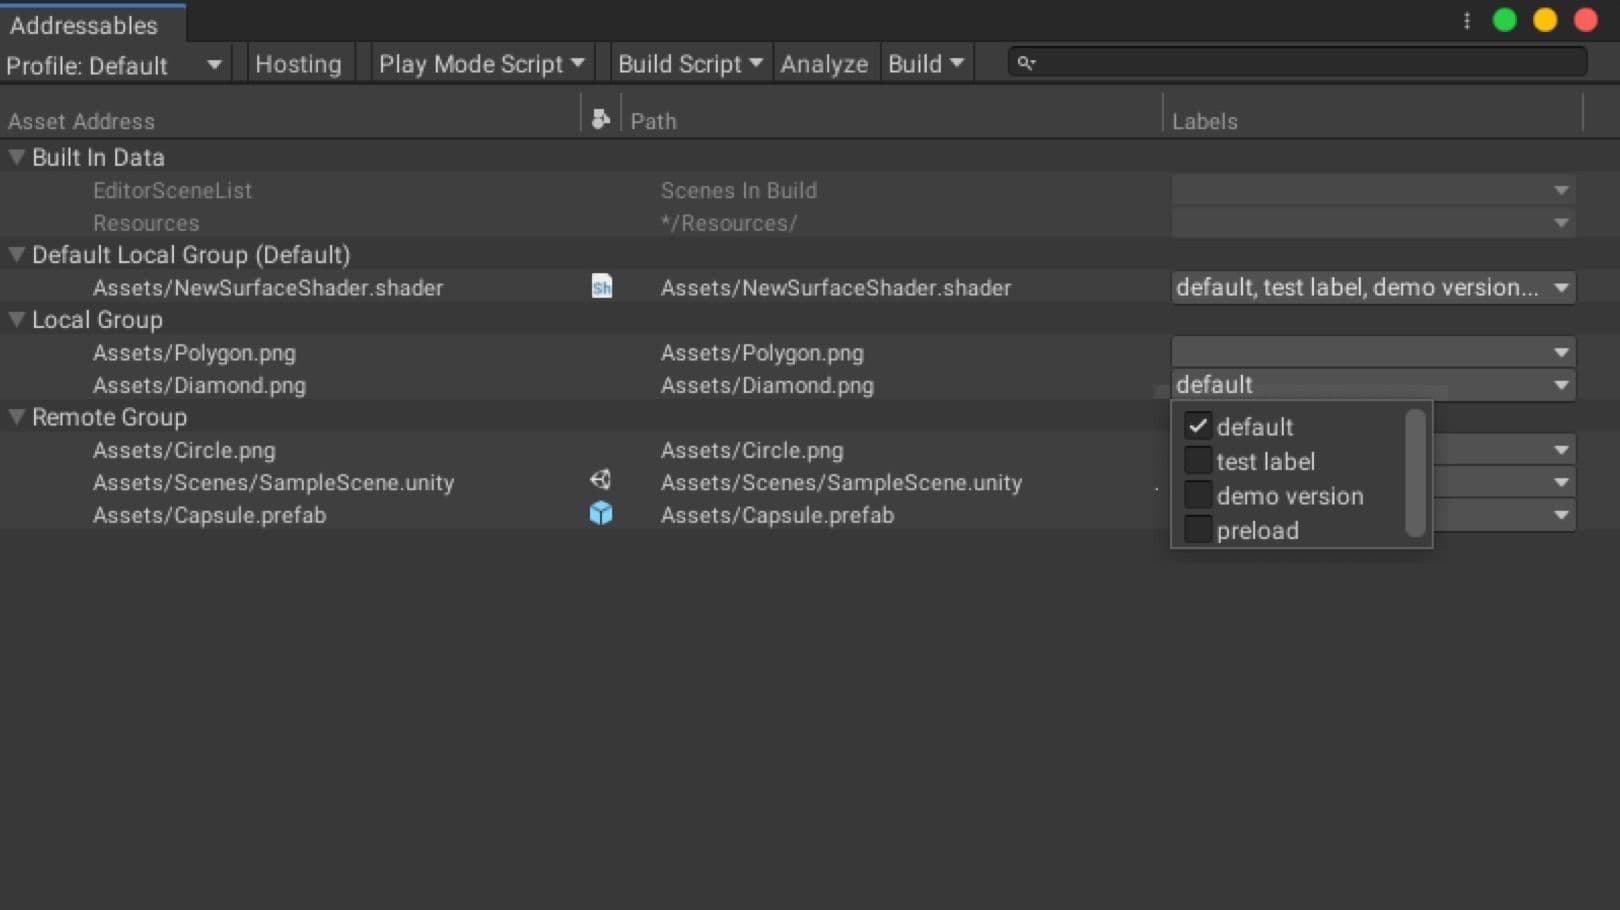Click the scrollbar inside the labels popup
Viewport: 1620px width, 910px height.
pos(1416,470)
